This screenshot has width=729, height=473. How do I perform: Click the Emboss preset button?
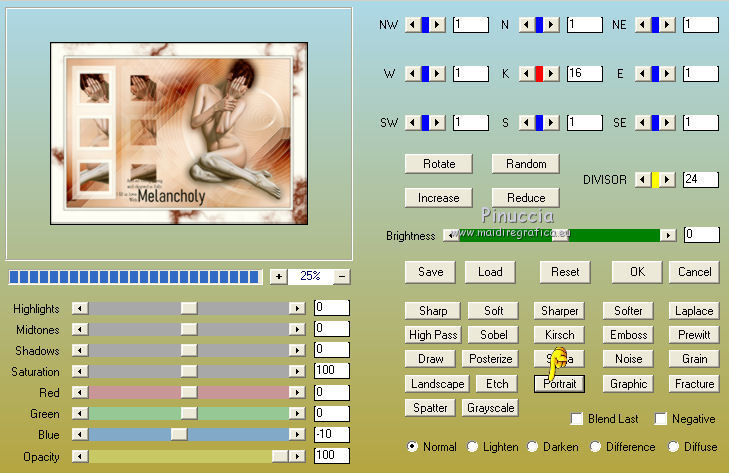pos(628,335)
